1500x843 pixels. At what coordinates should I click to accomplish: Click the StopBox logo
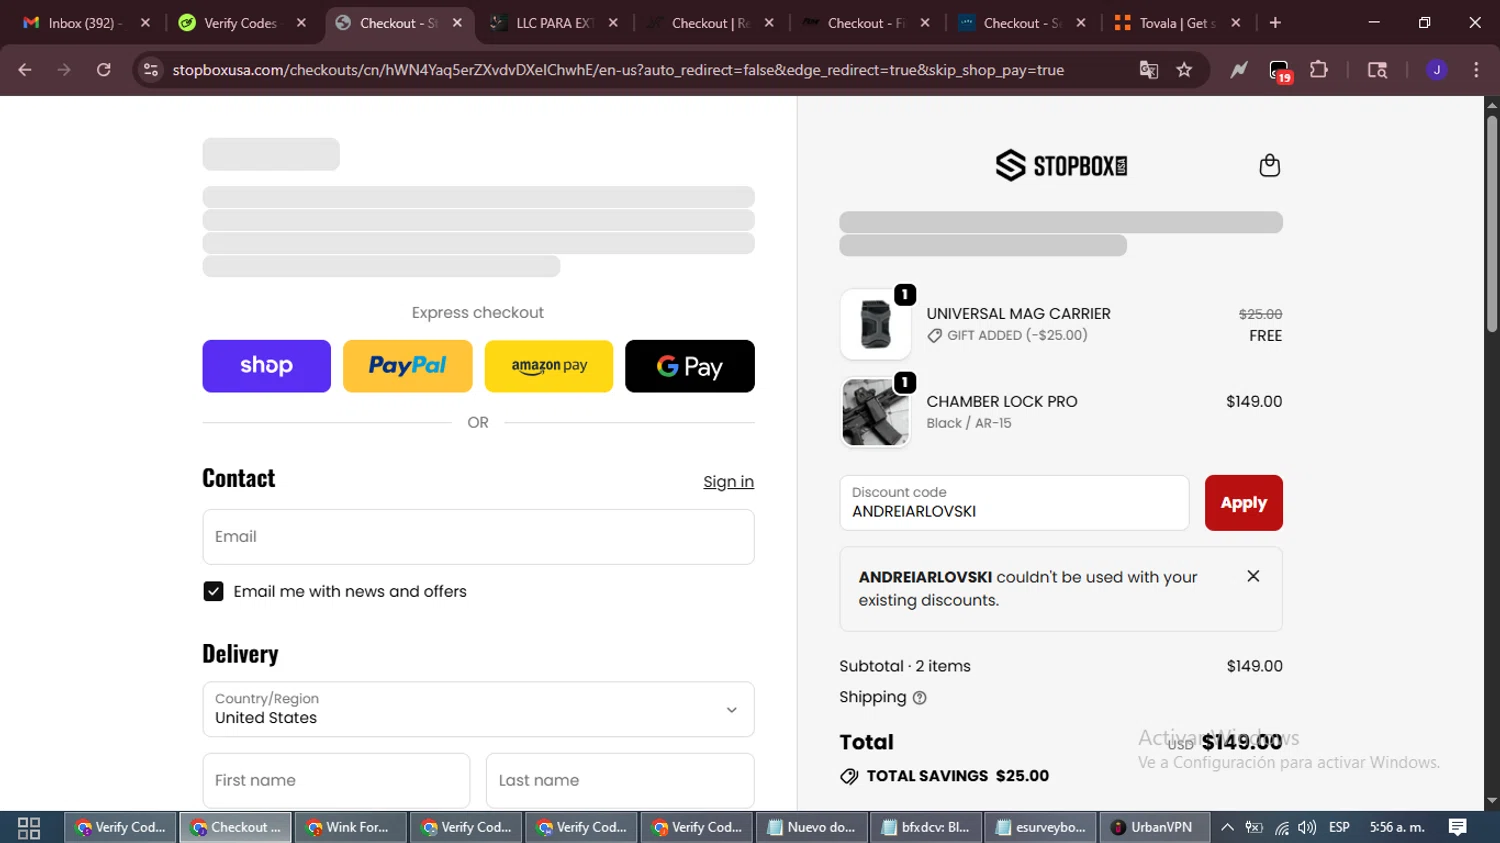pos(1061,166)
